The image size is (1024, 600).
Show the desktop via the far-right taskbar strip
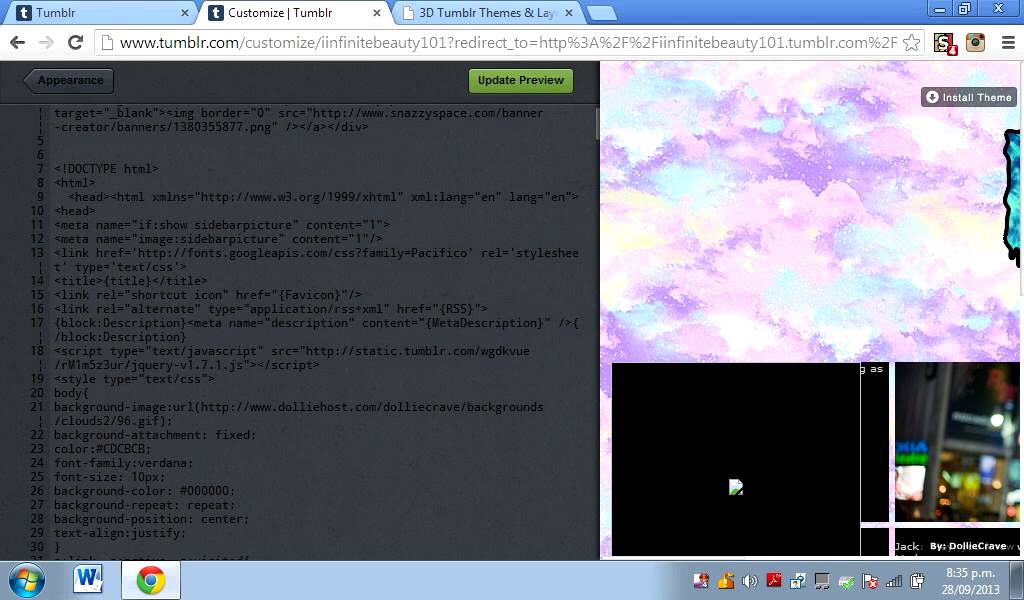1016,580
